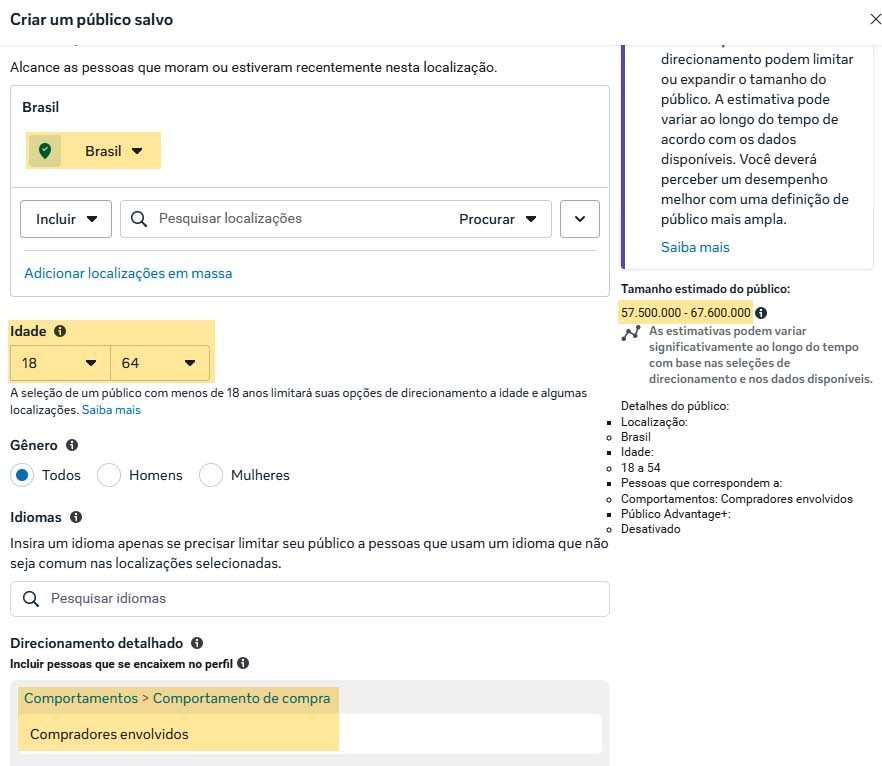The width and height of the screenshot is (882, 766).
Task: Click the info icon beside Direcionamento detalhado
Action: pyautogui.click(x=196, y=643)
